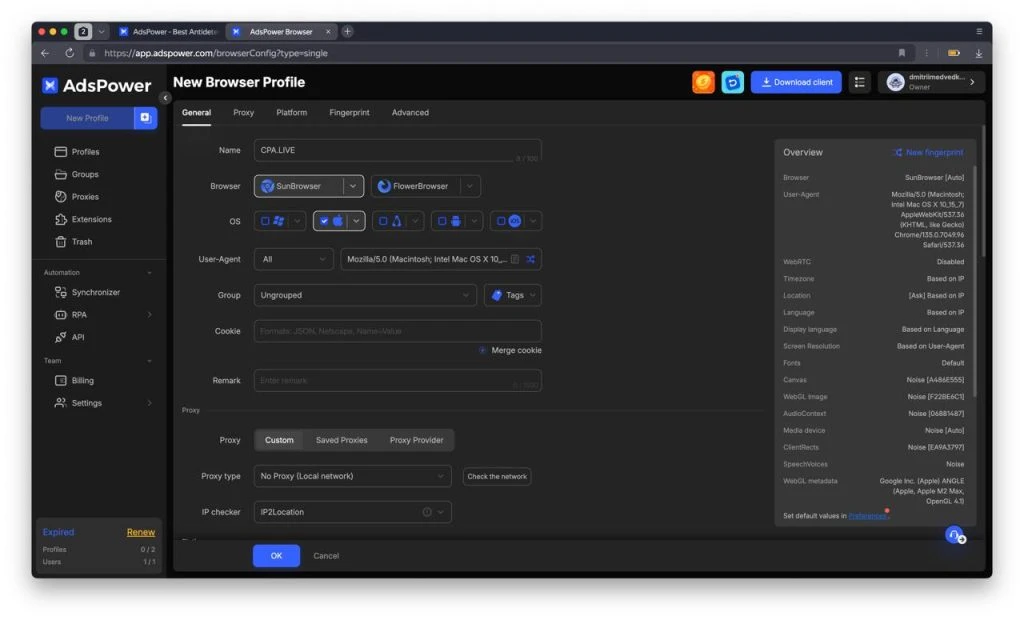Expand the SunBrowser version dropdown
The height and width of the screenshot is (620, 1024).
point(353,186)
